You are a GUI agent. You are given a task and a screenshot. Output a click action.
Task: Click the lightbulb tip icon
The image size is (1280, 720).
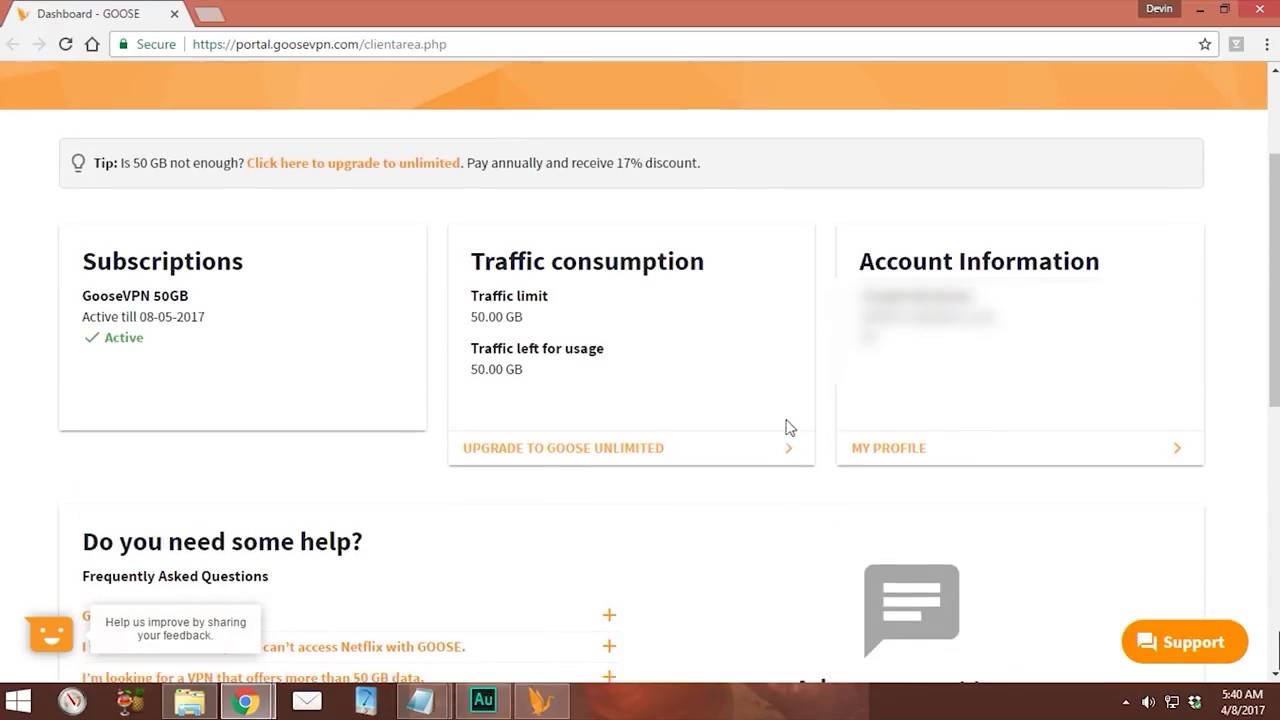pyautogui.click(x=78, y=163)
